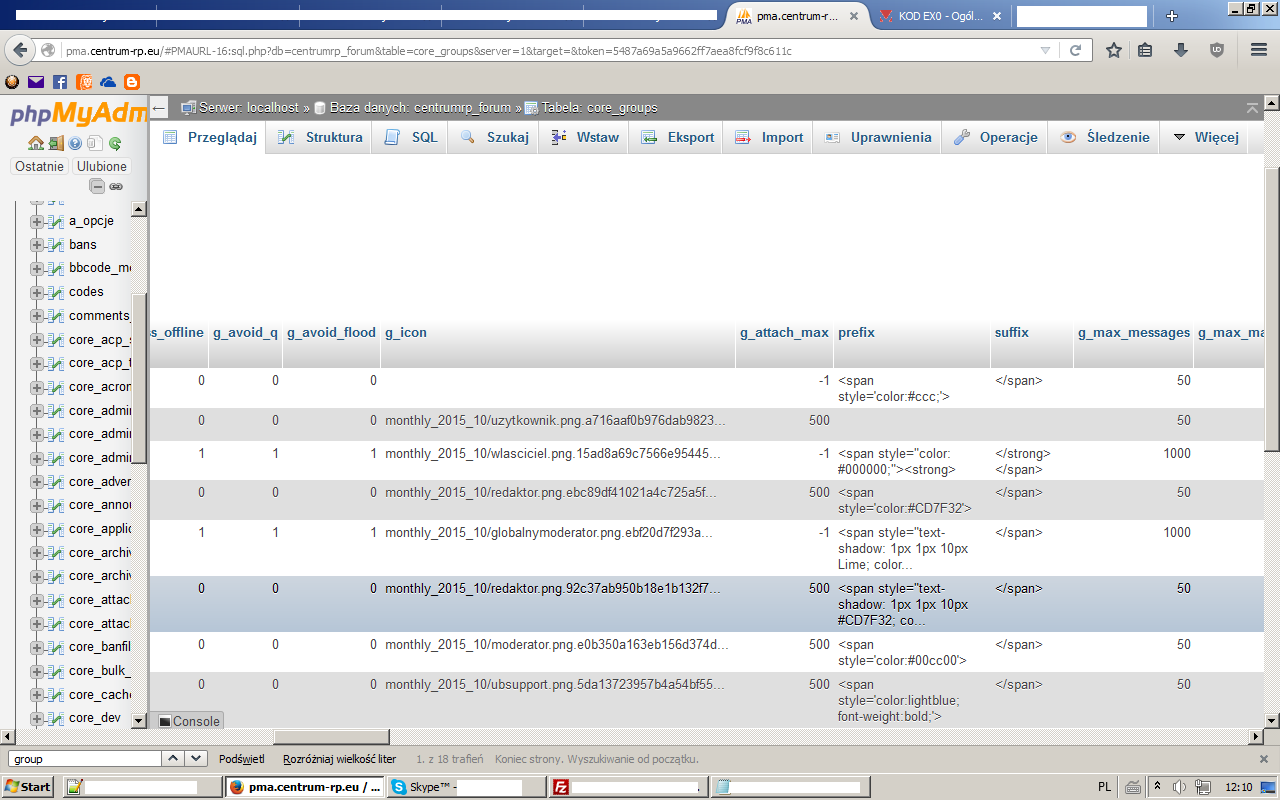This screenshot has height=800, width=1280.
Task: Click the phpMyAdmin home icon
Action: tap(35, 143)
